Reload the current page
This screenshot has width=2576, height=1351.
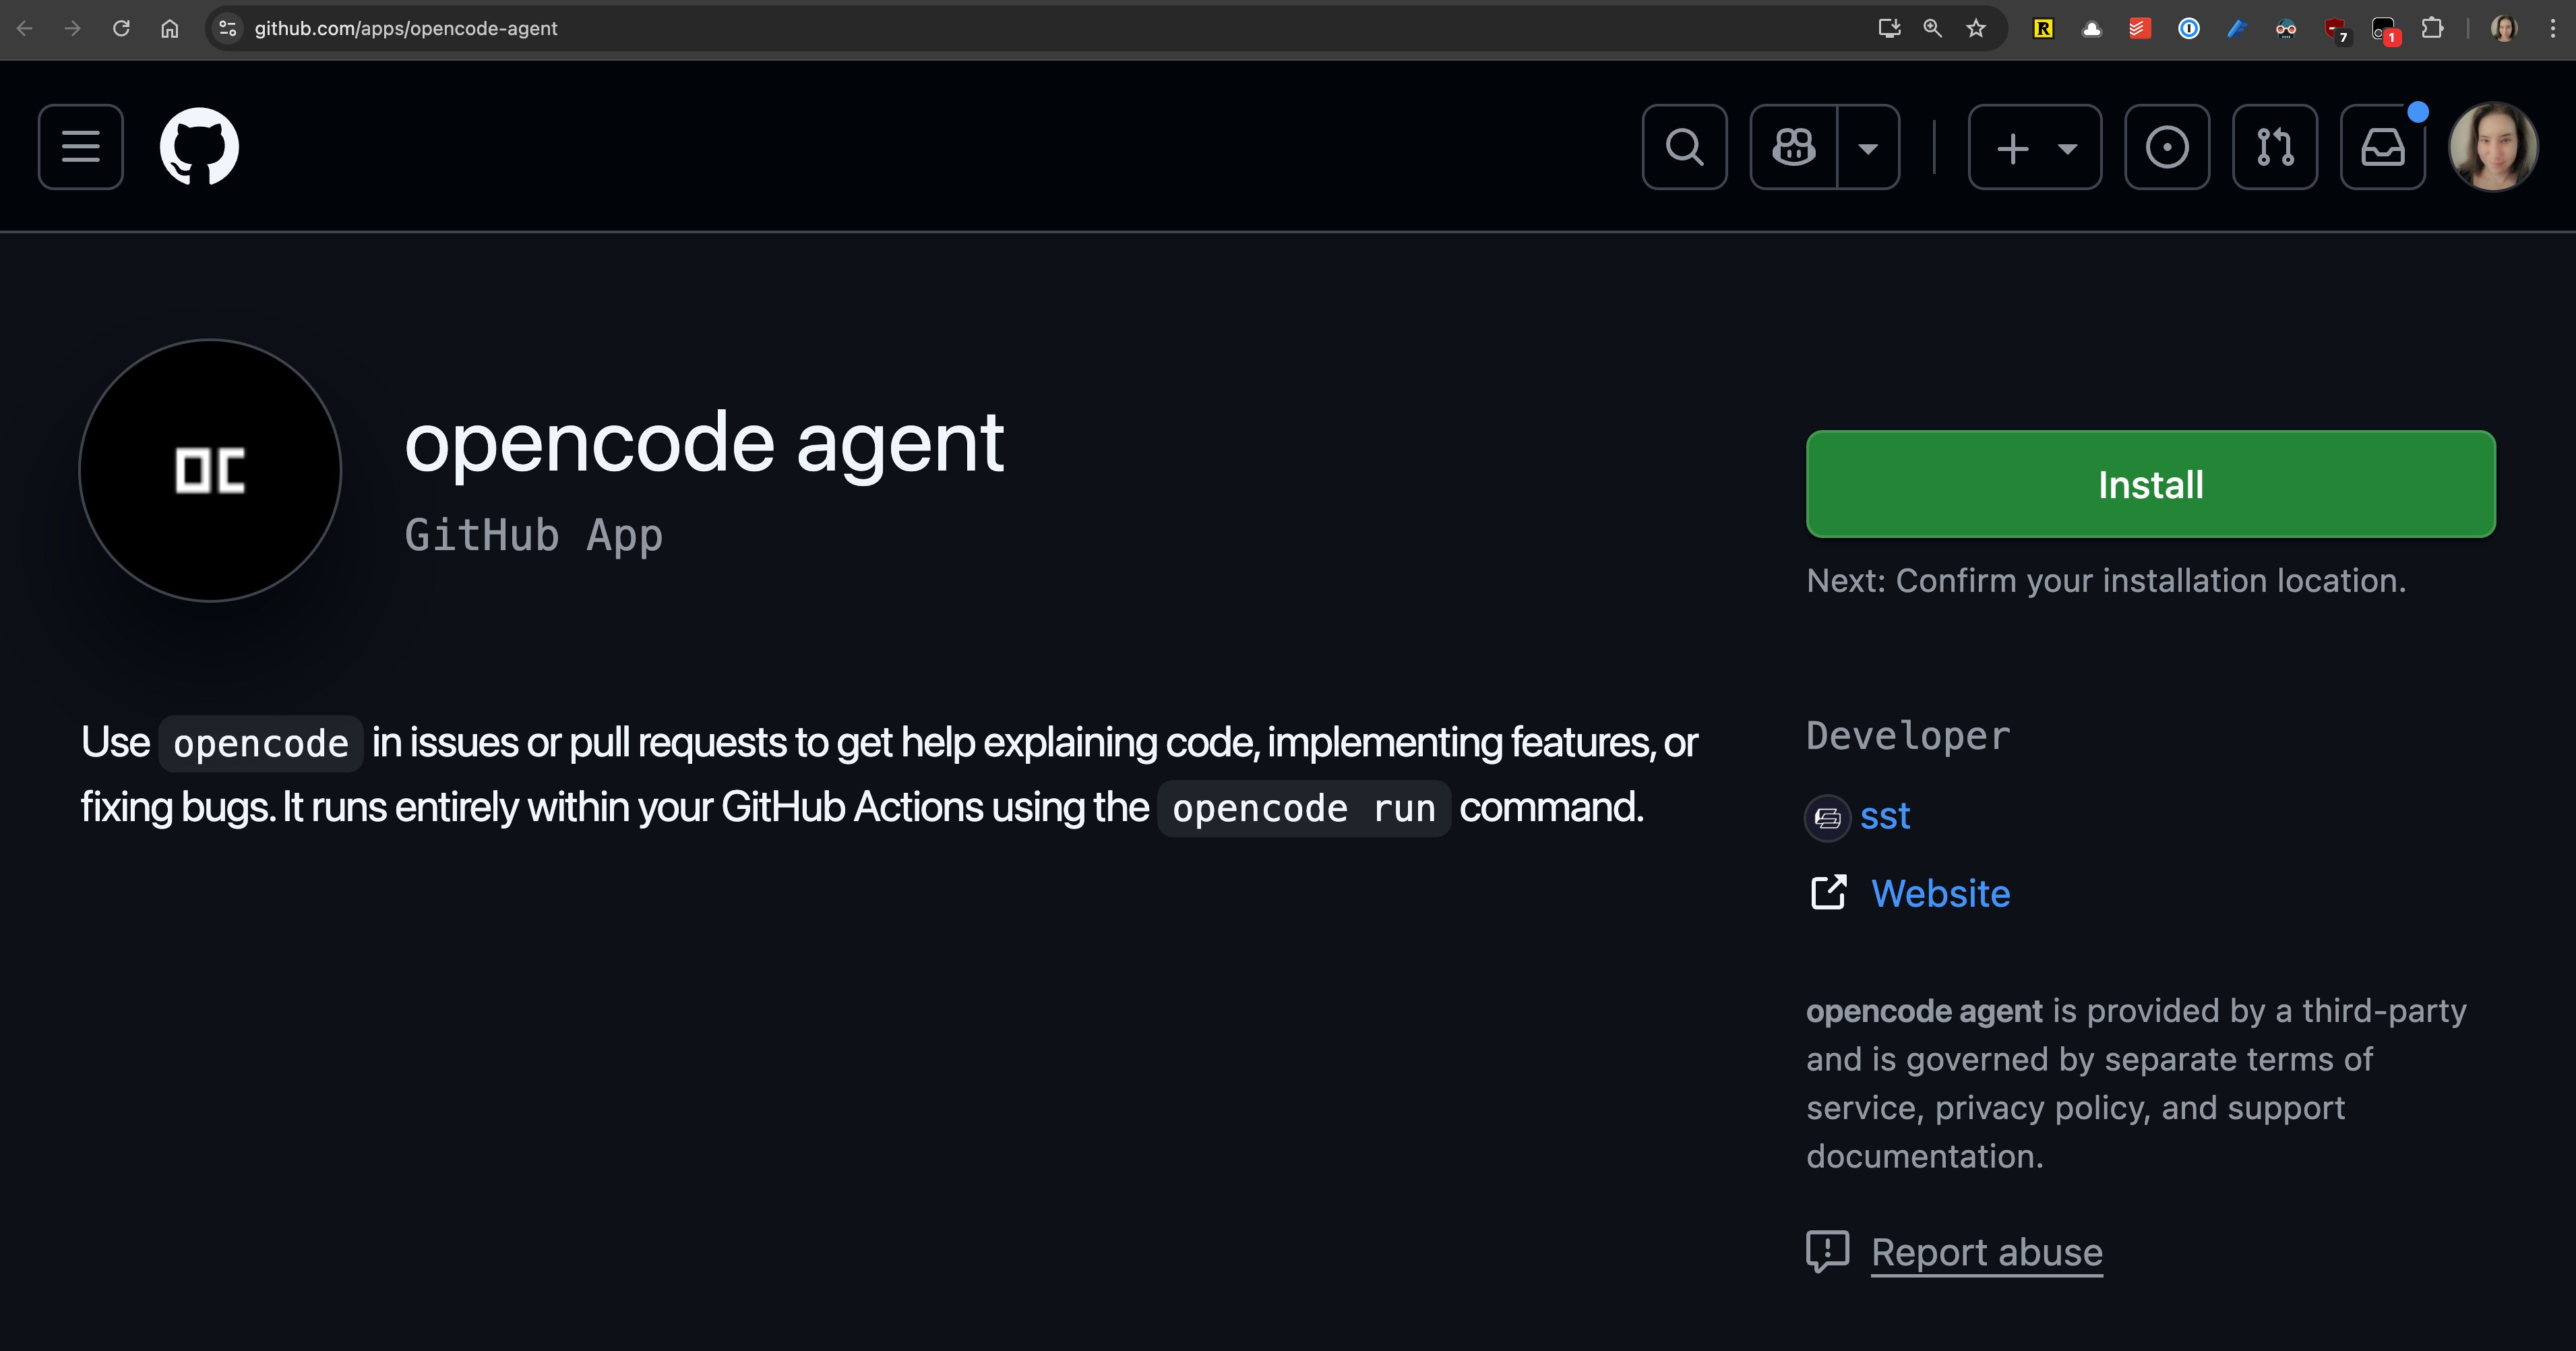click(121, 28)
